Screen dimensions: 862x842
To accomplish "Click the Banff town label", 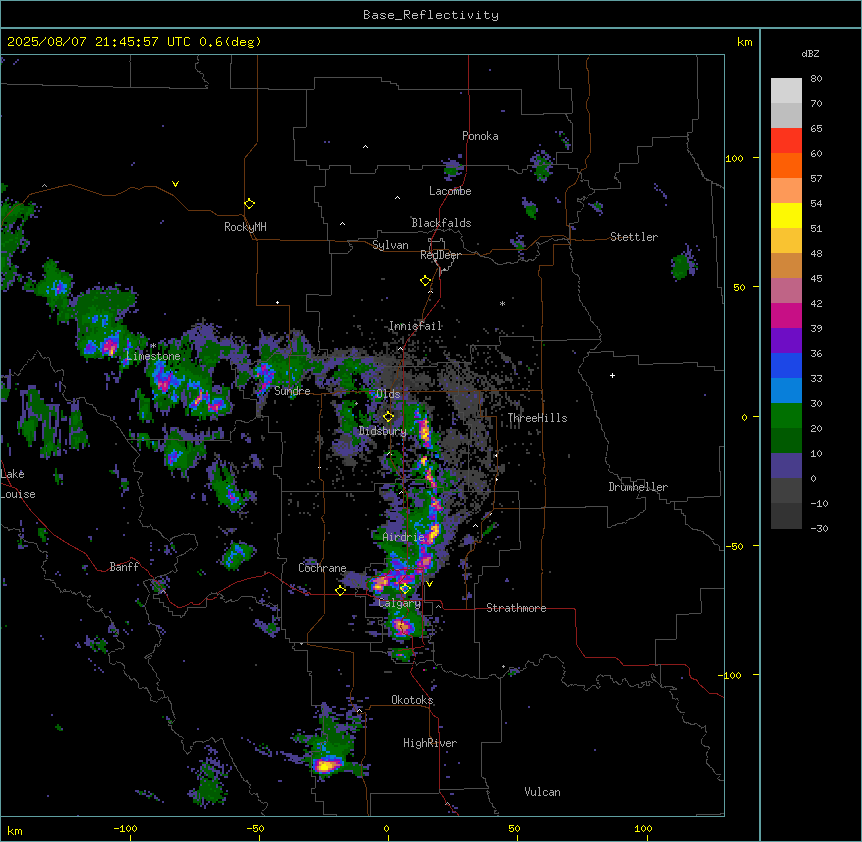I will 124,567.
